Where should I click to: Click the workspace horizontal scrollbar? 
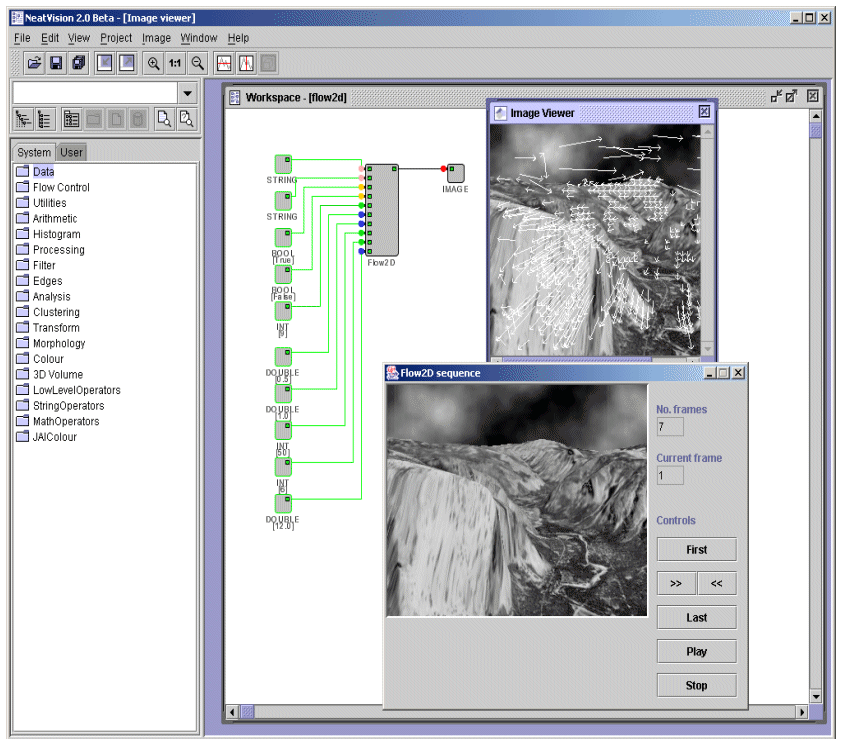500,712
